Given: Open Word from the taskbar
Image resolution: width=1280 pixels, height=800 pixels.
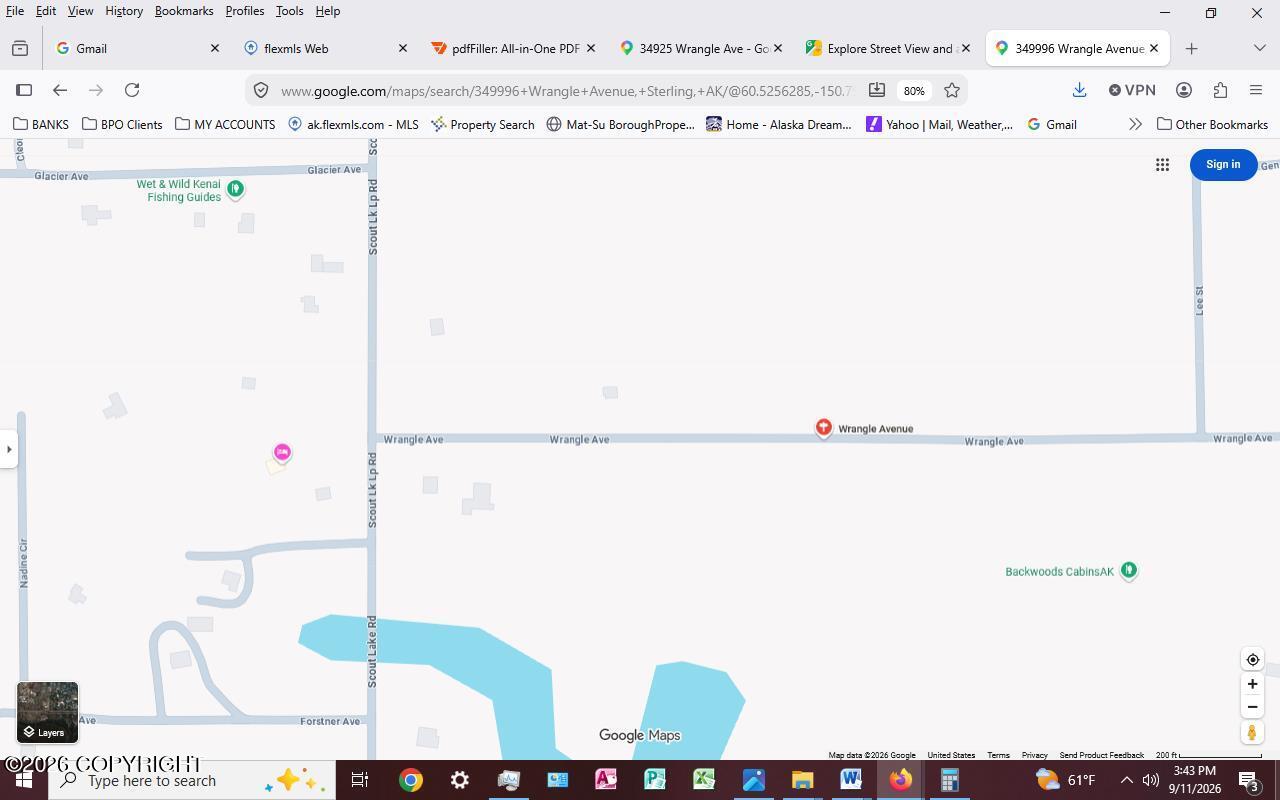Looking at the screenshot, I should tap(851, 780).
